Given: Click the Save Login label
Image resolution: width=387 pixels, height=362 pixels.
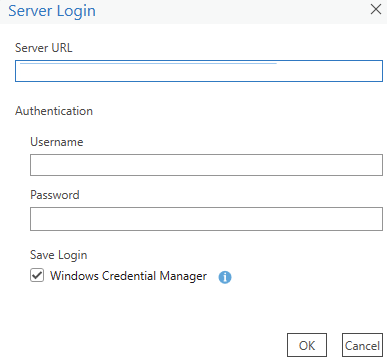Looking at the screenshot, I should pos(59,255).
